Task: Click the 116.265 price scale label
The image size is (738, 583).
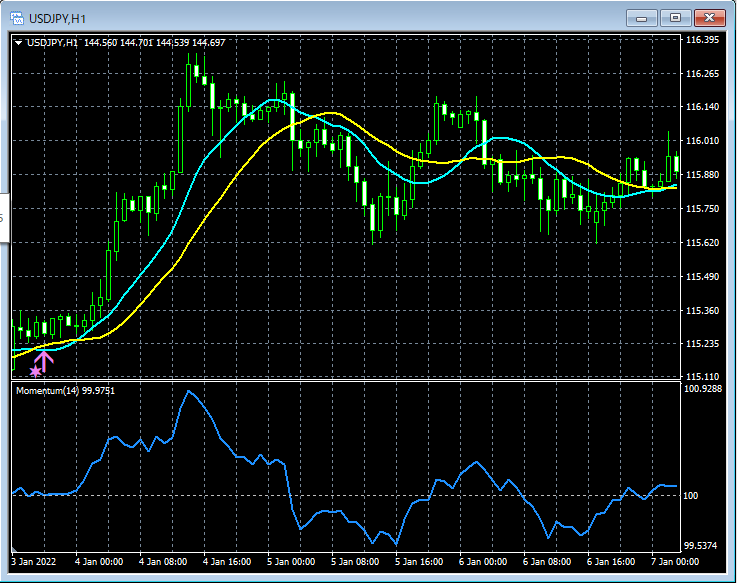Action: pyautogui.click(x=702, y=74)
